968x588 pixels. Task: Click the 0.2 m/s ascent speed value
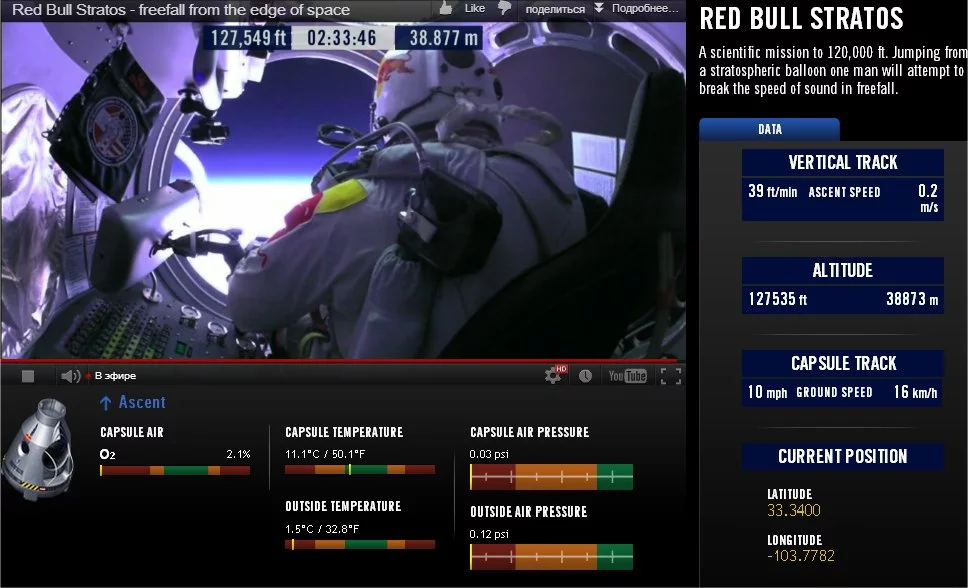point(928,198)
